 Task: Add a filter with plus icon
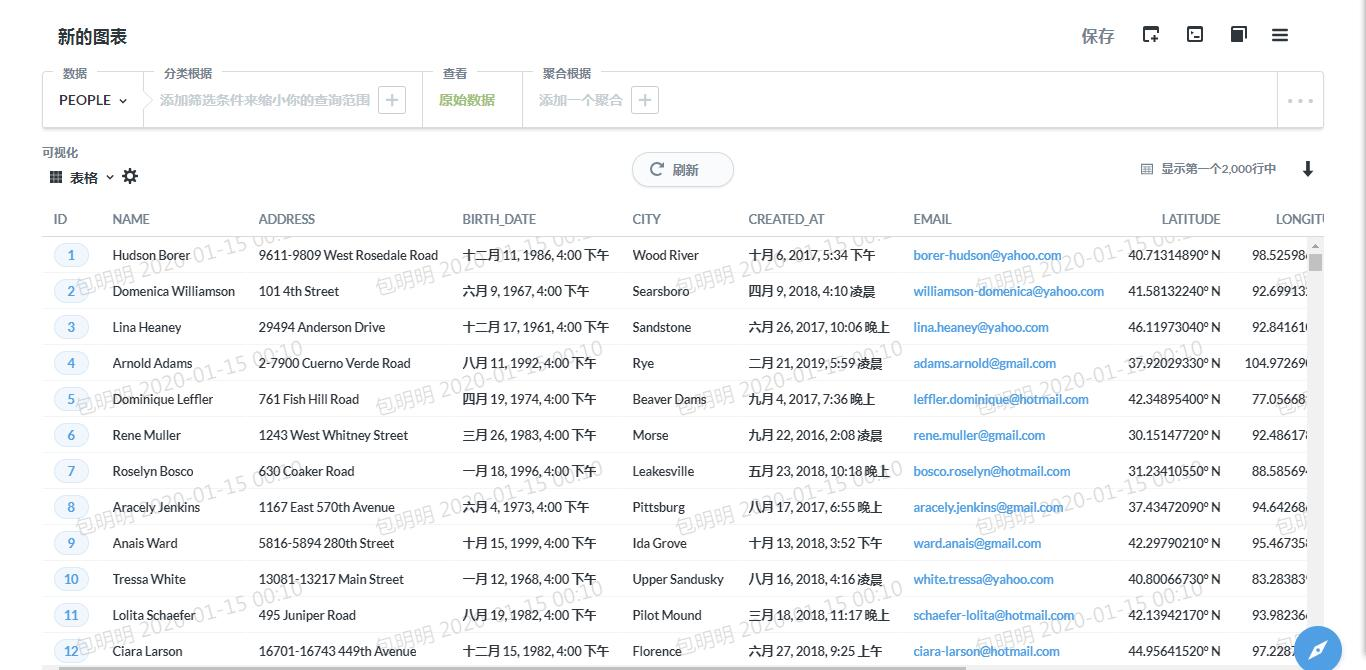coord(392,100)
